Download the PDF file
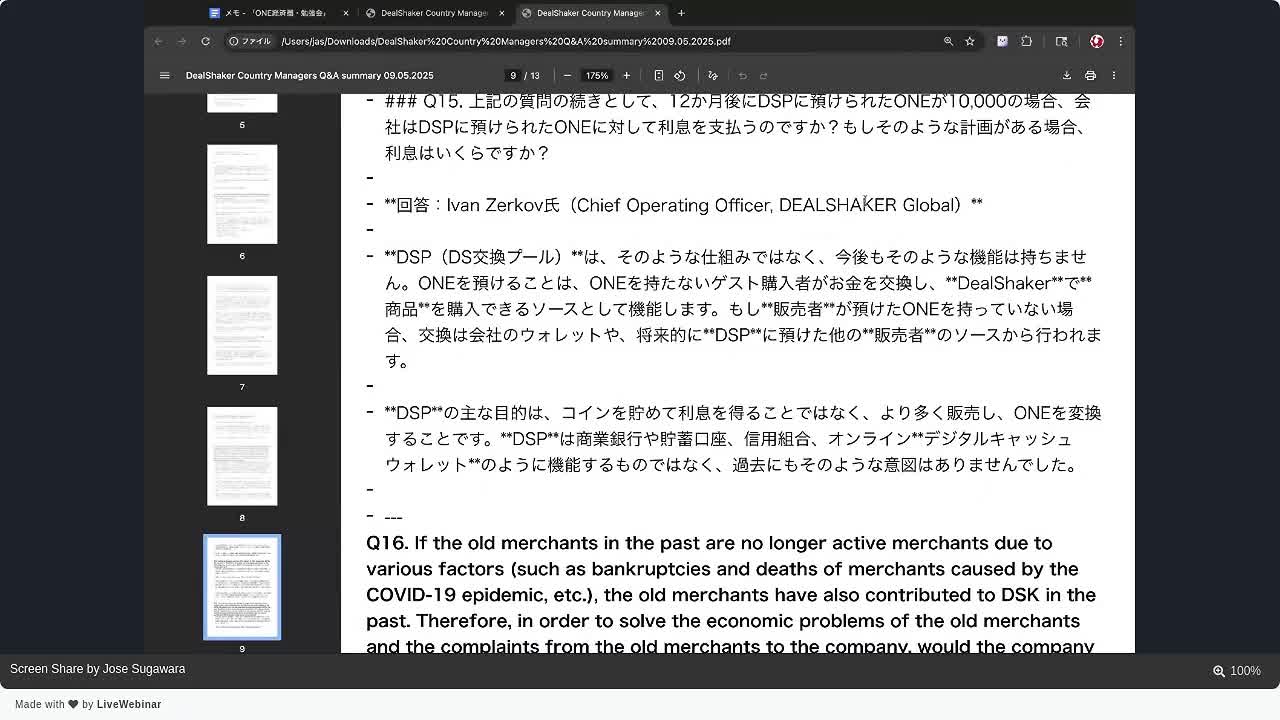Screen dimensions: 1280x720 [1066, 75]
